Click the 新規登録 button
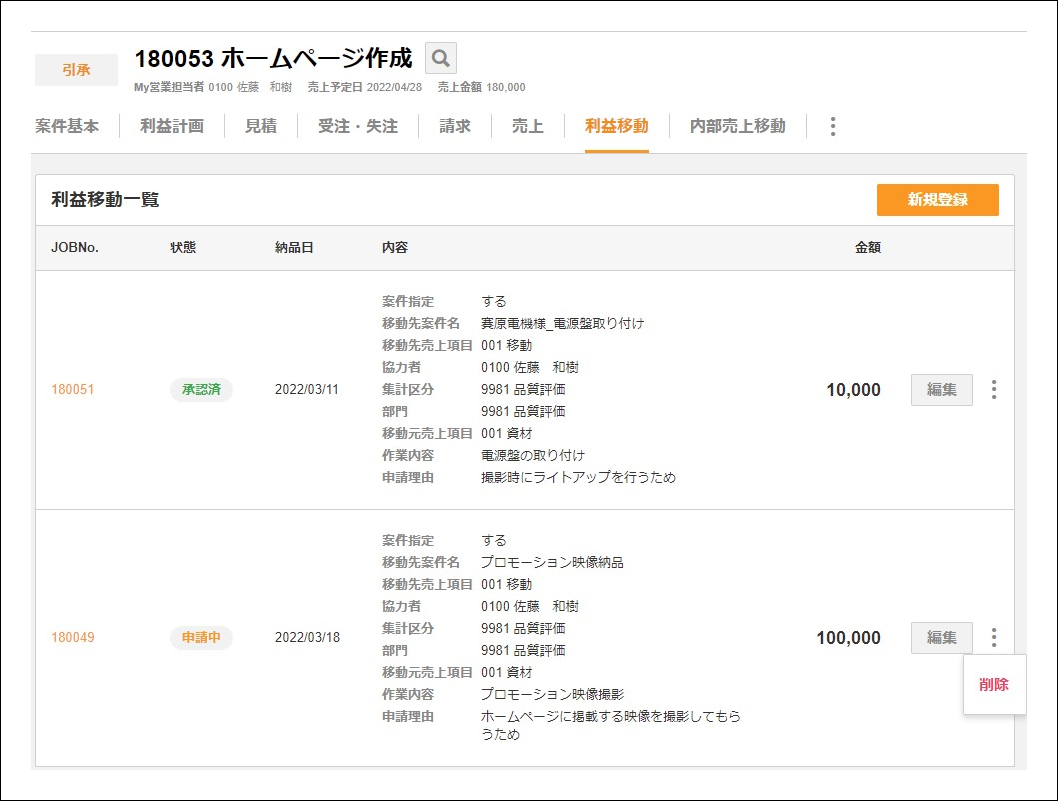1058x801 pixels. point(938,200)
